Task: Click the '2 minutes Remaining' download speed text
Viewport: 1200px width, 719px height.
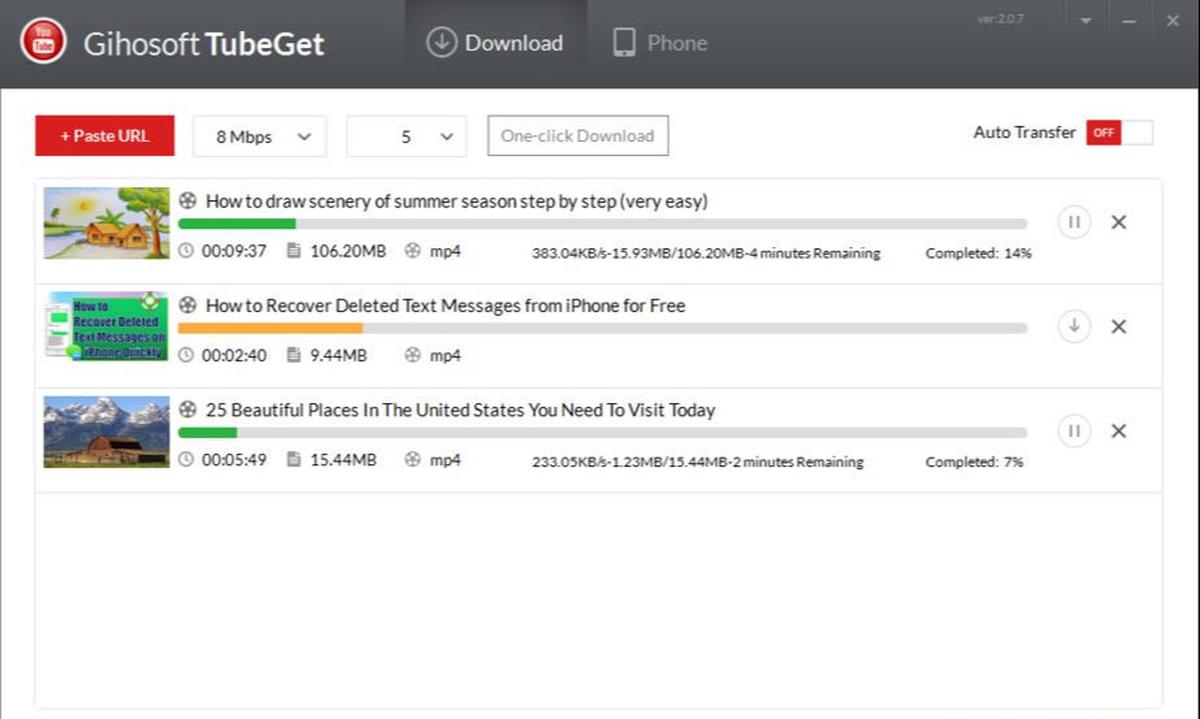Action: 697,462
